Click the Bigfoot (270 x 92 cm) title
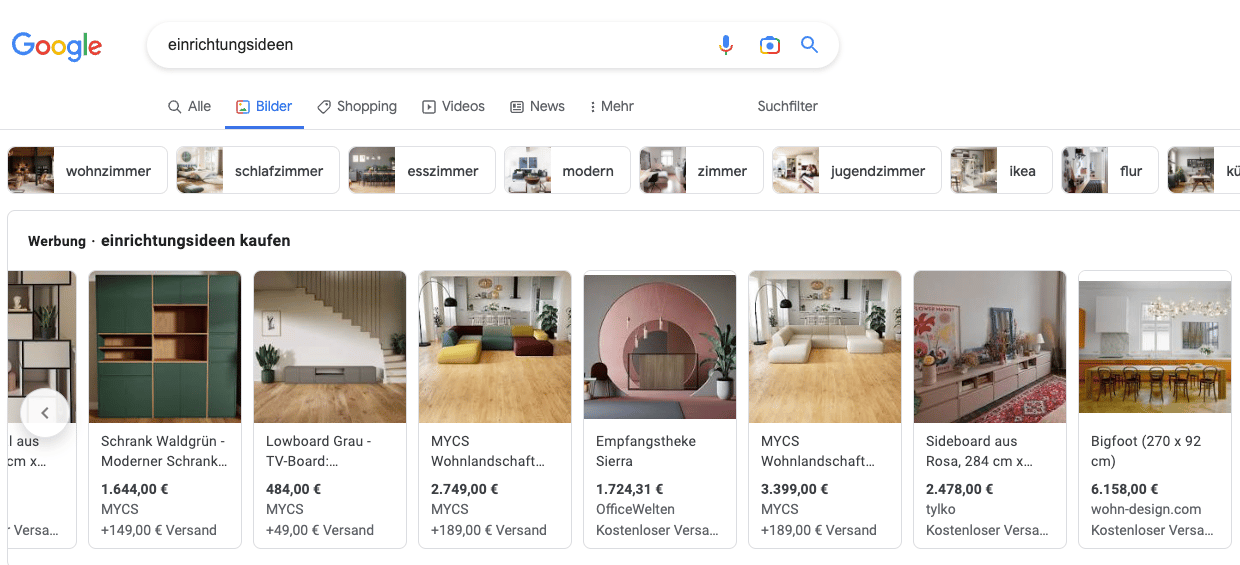Image resolution: width=1240 pixels, height=565 pixels. [1146, 451]
